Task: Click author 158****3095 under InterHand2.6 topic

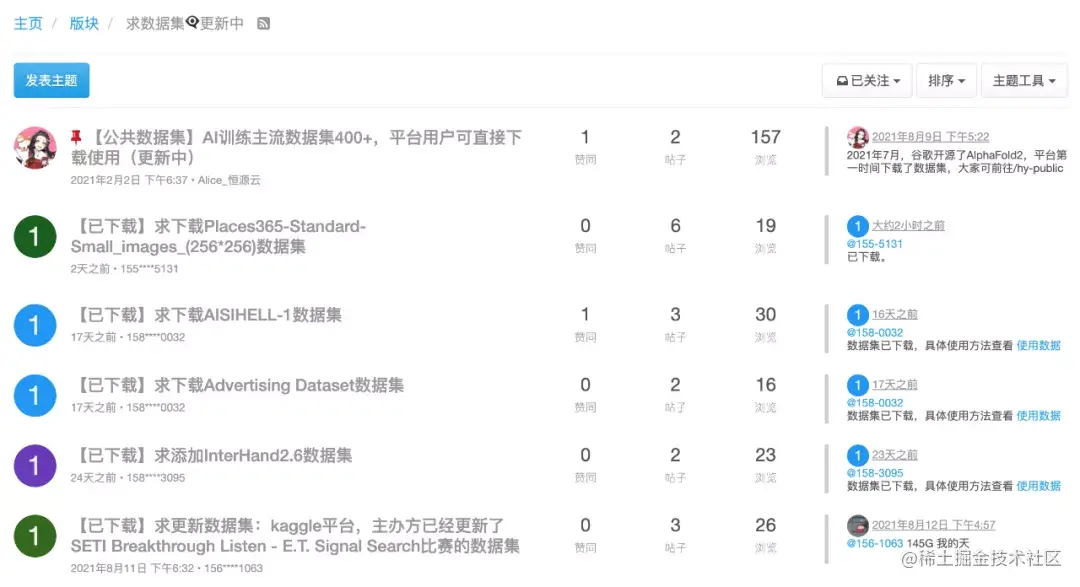Action: coord(156,477)
